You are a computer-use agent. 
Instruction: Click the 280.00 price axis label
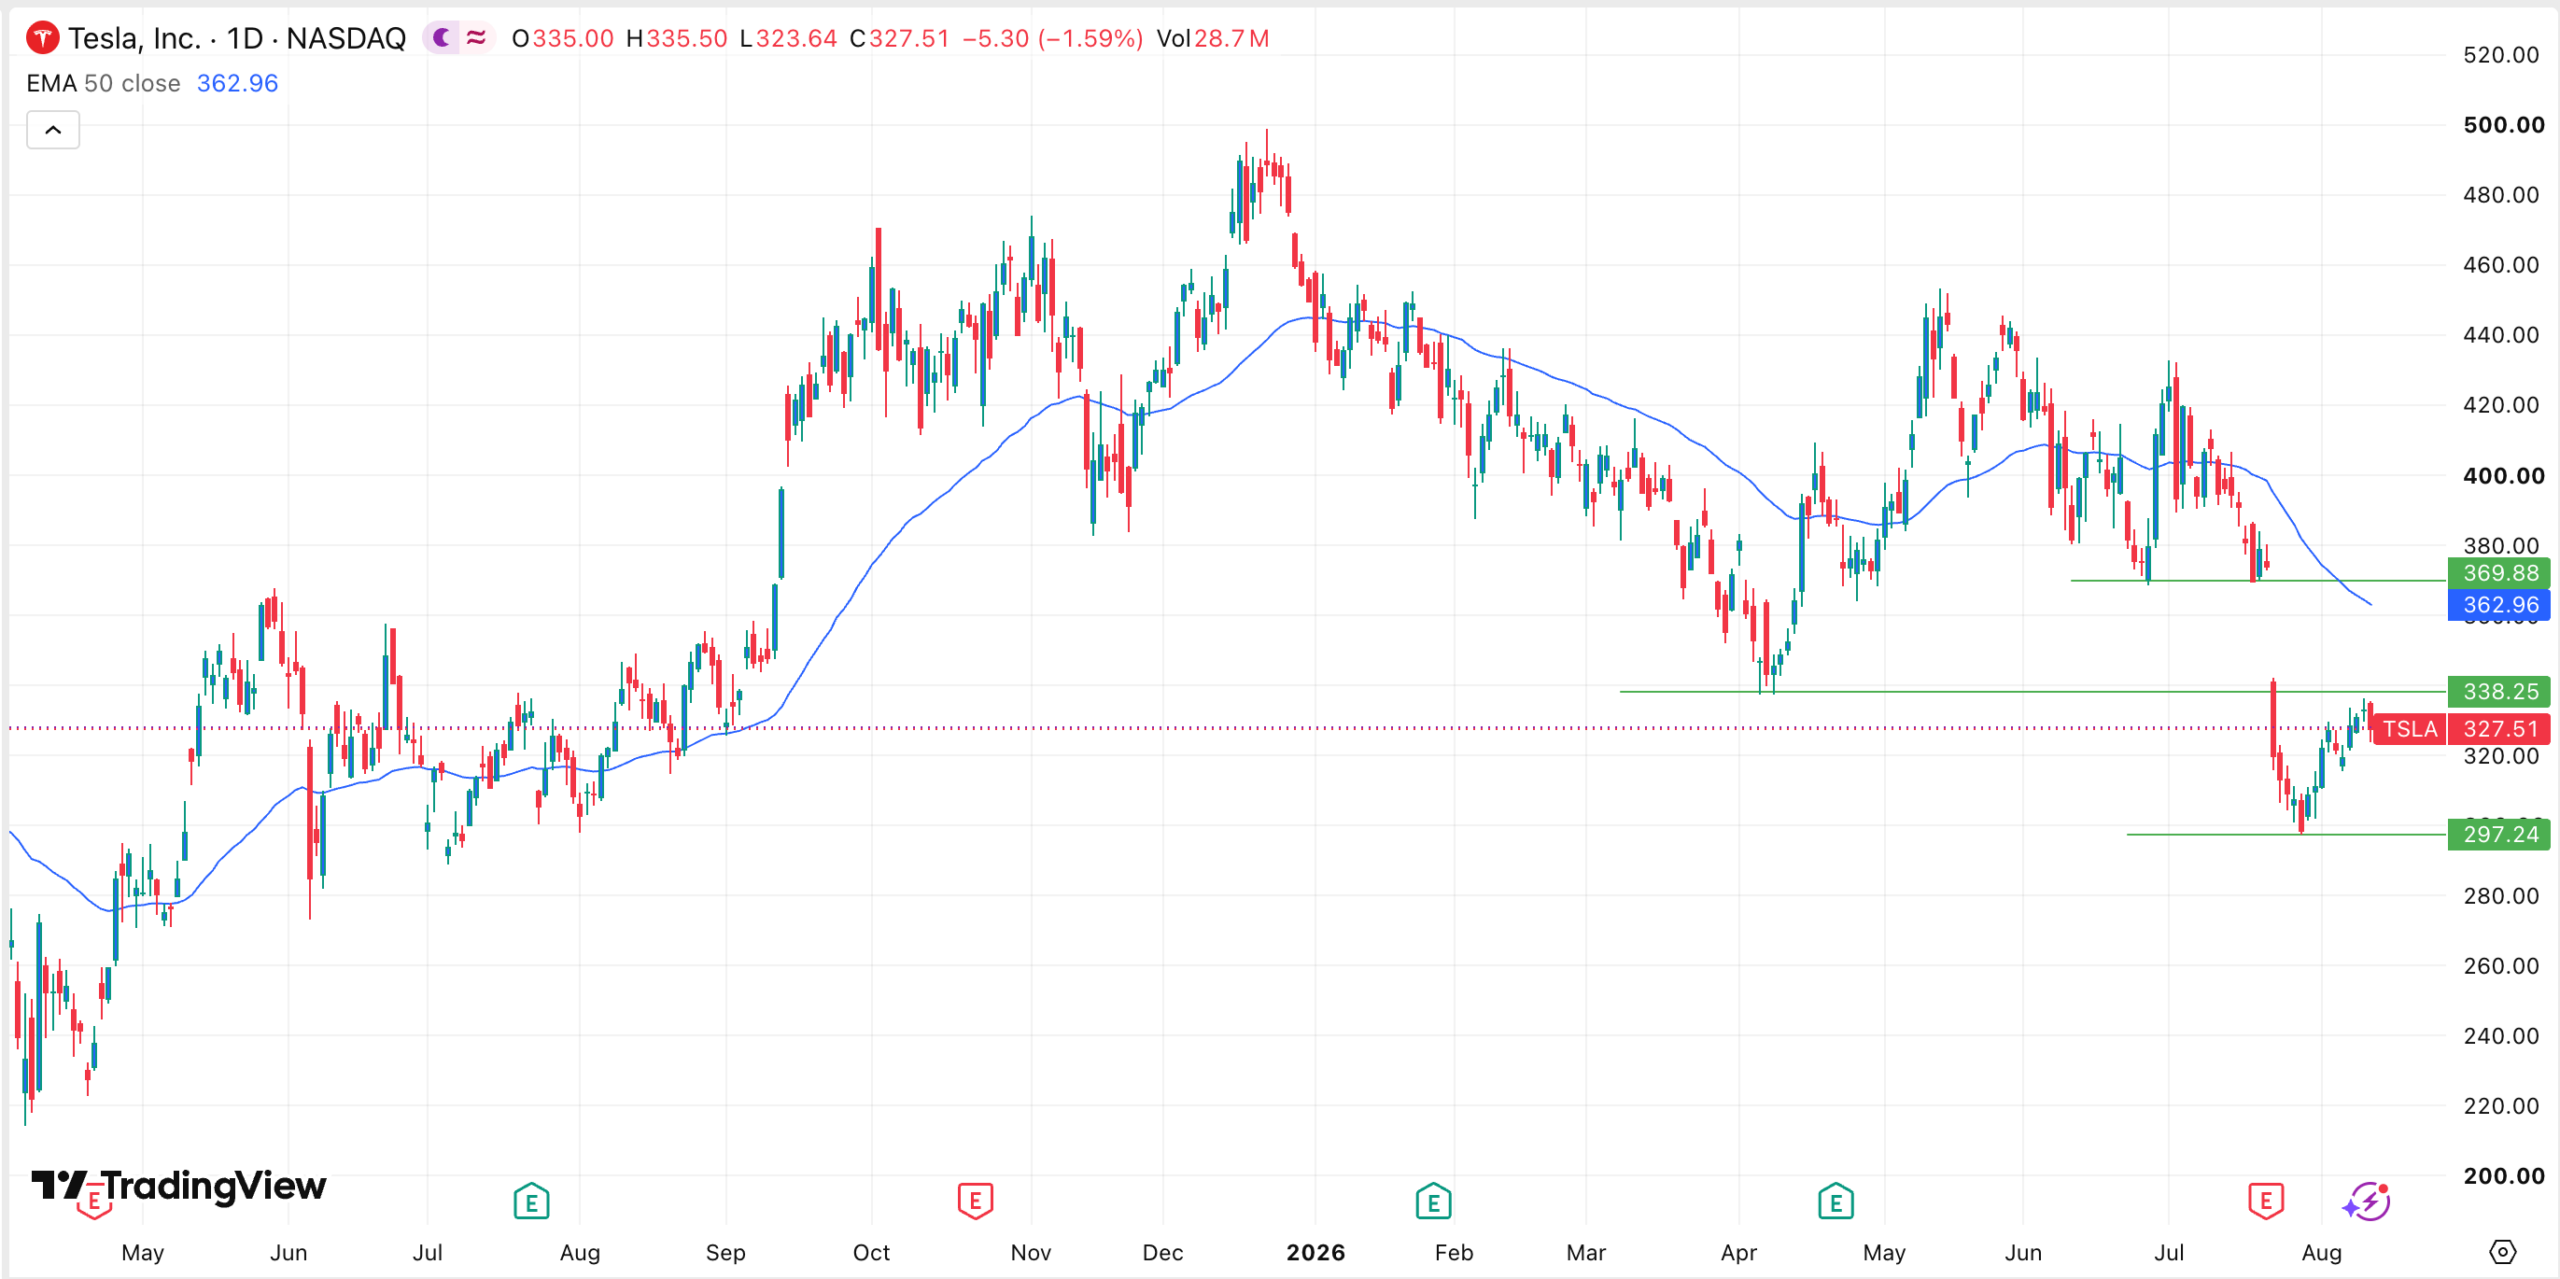coord(2501,896)
